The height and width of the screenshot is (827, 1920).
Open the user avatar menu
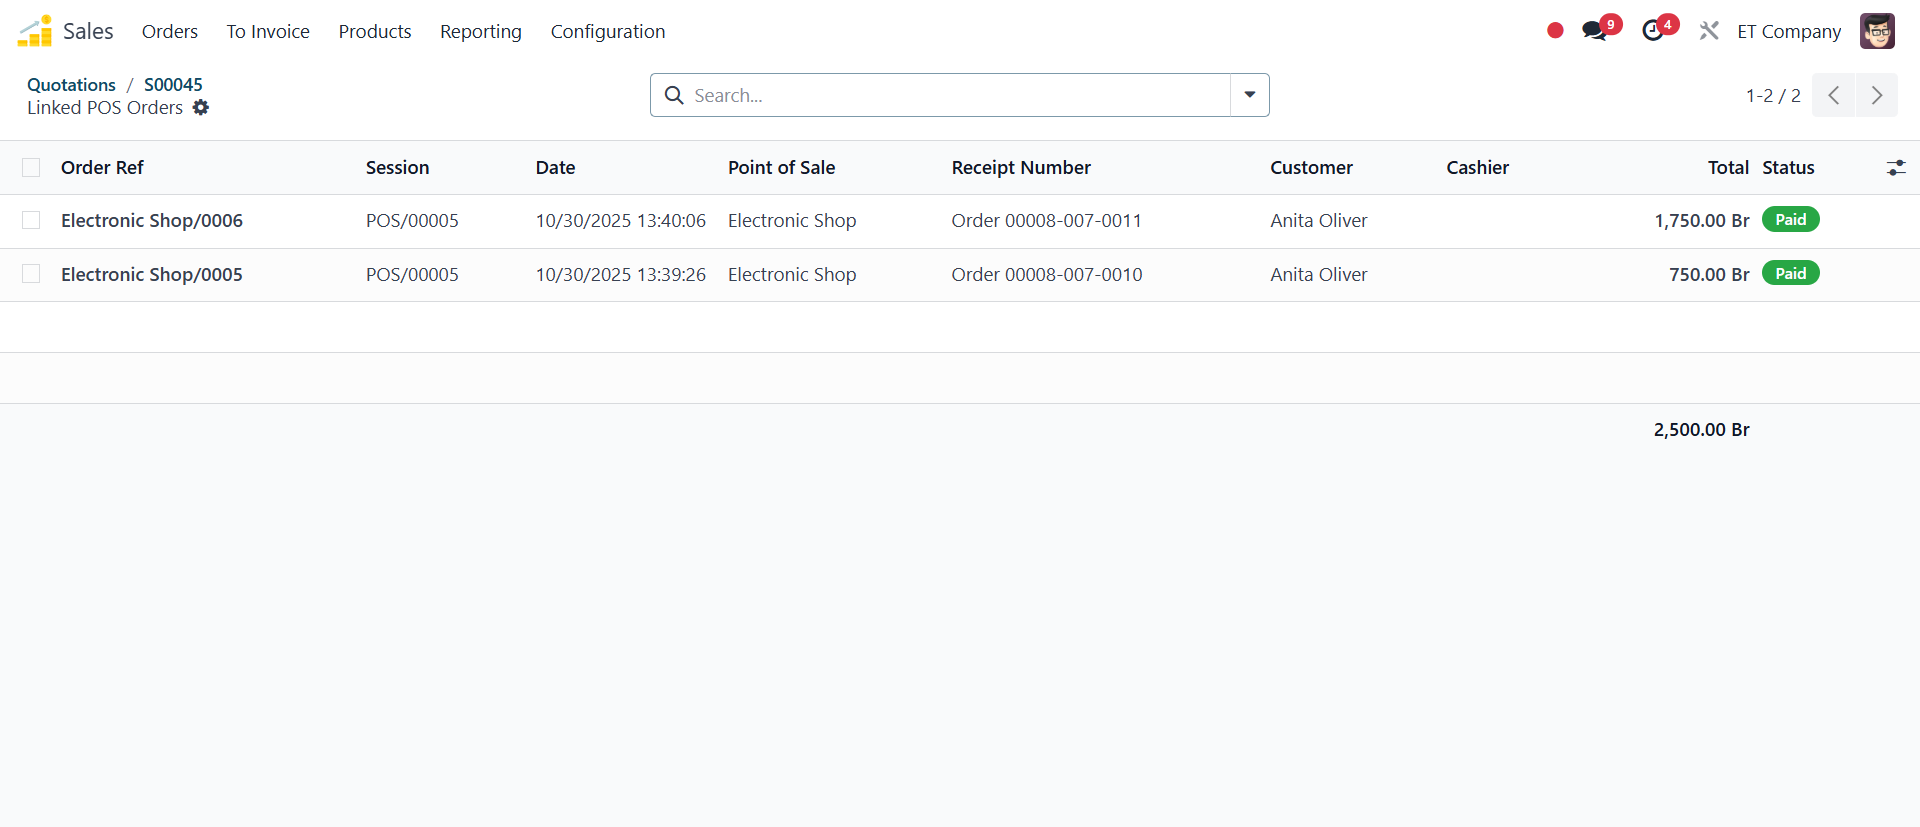[1877, 31]
